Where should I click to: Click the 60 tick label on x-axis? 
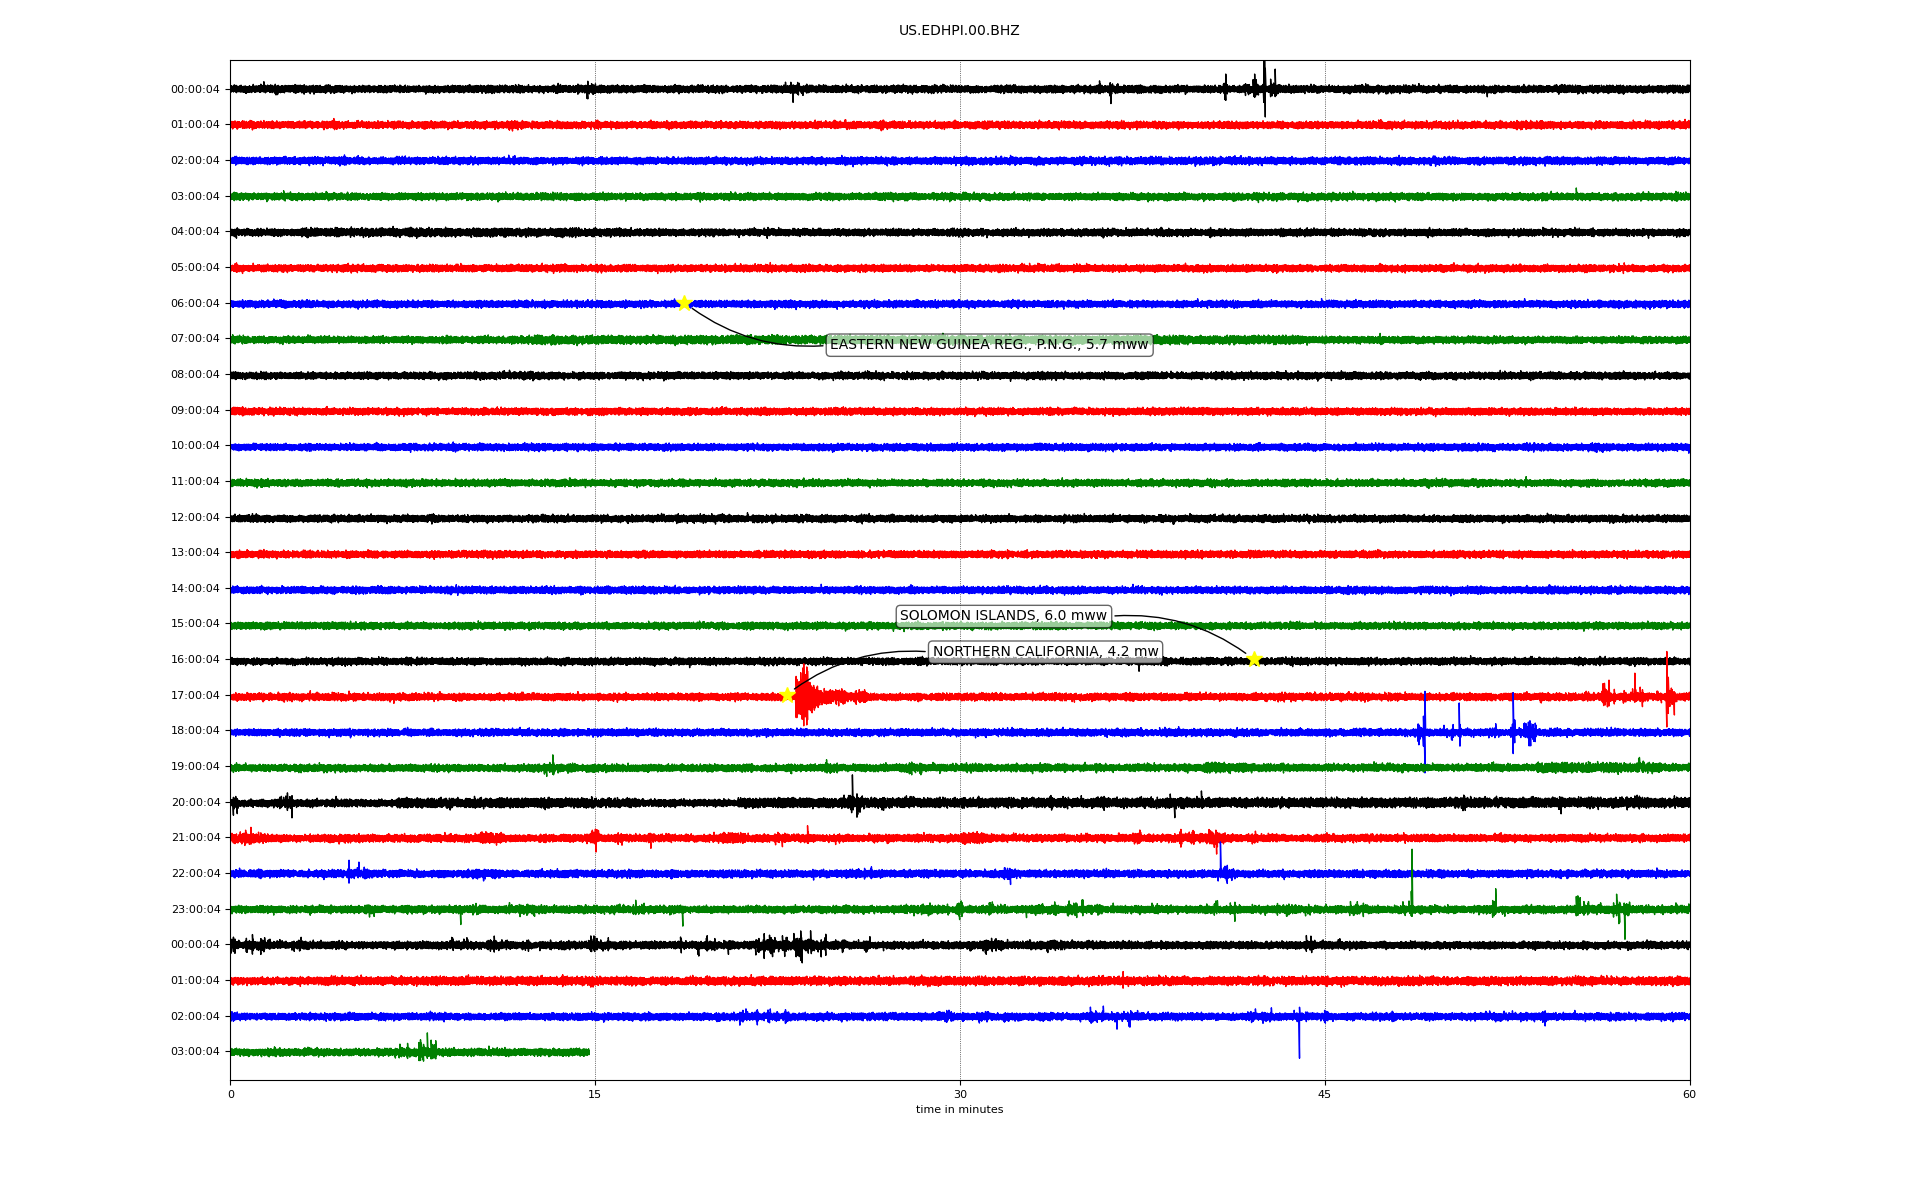click(x=1689, y=1094)
